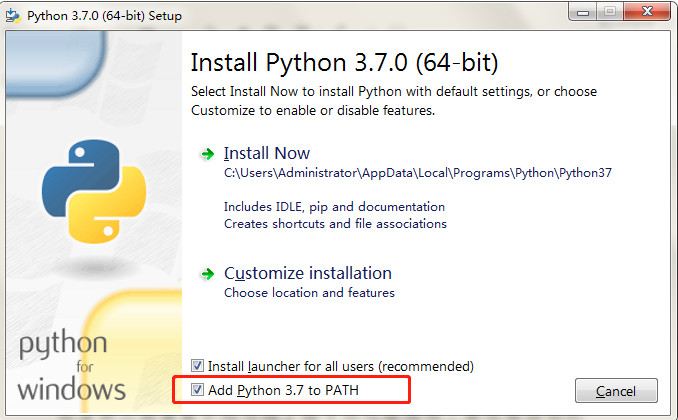Start installation with Install Now
This screenshot has width=678, height=420.
tap(267, 154)
